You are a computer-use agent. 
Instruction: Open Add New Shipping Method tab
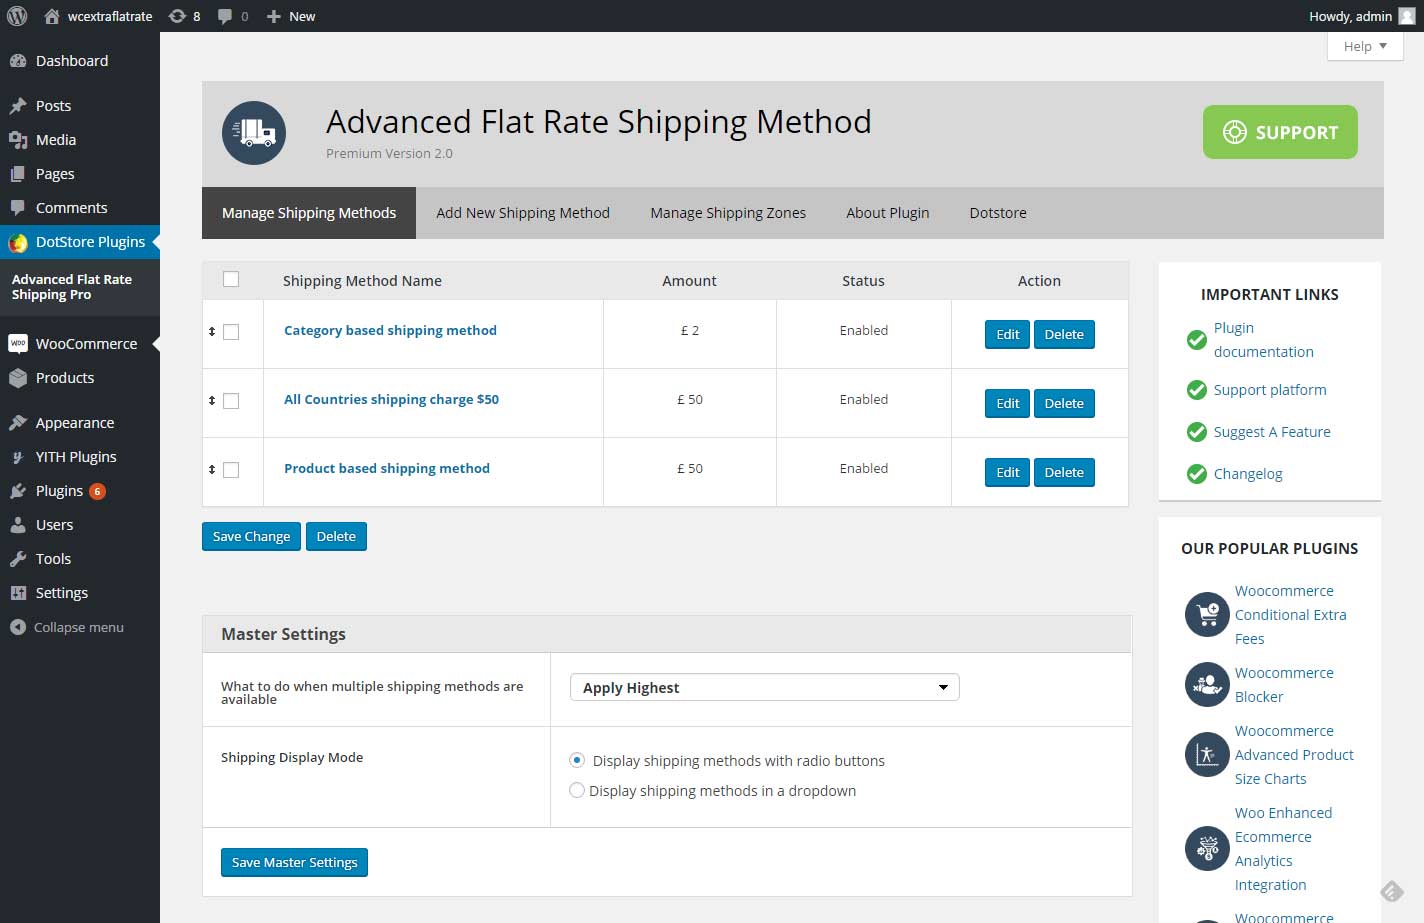pos(523,213)
